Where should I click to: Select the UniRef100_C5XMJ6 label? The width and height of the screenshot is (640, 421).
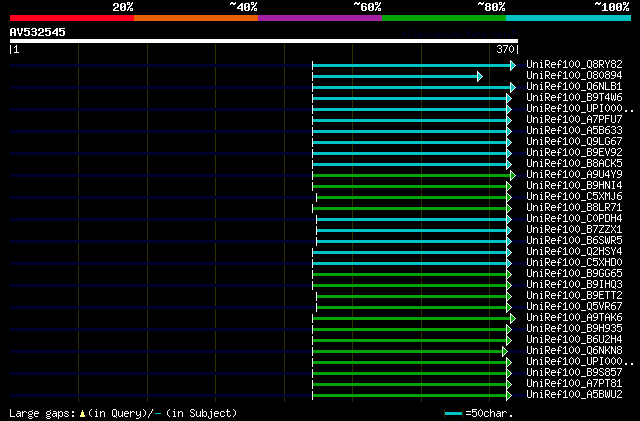[574, 197]
